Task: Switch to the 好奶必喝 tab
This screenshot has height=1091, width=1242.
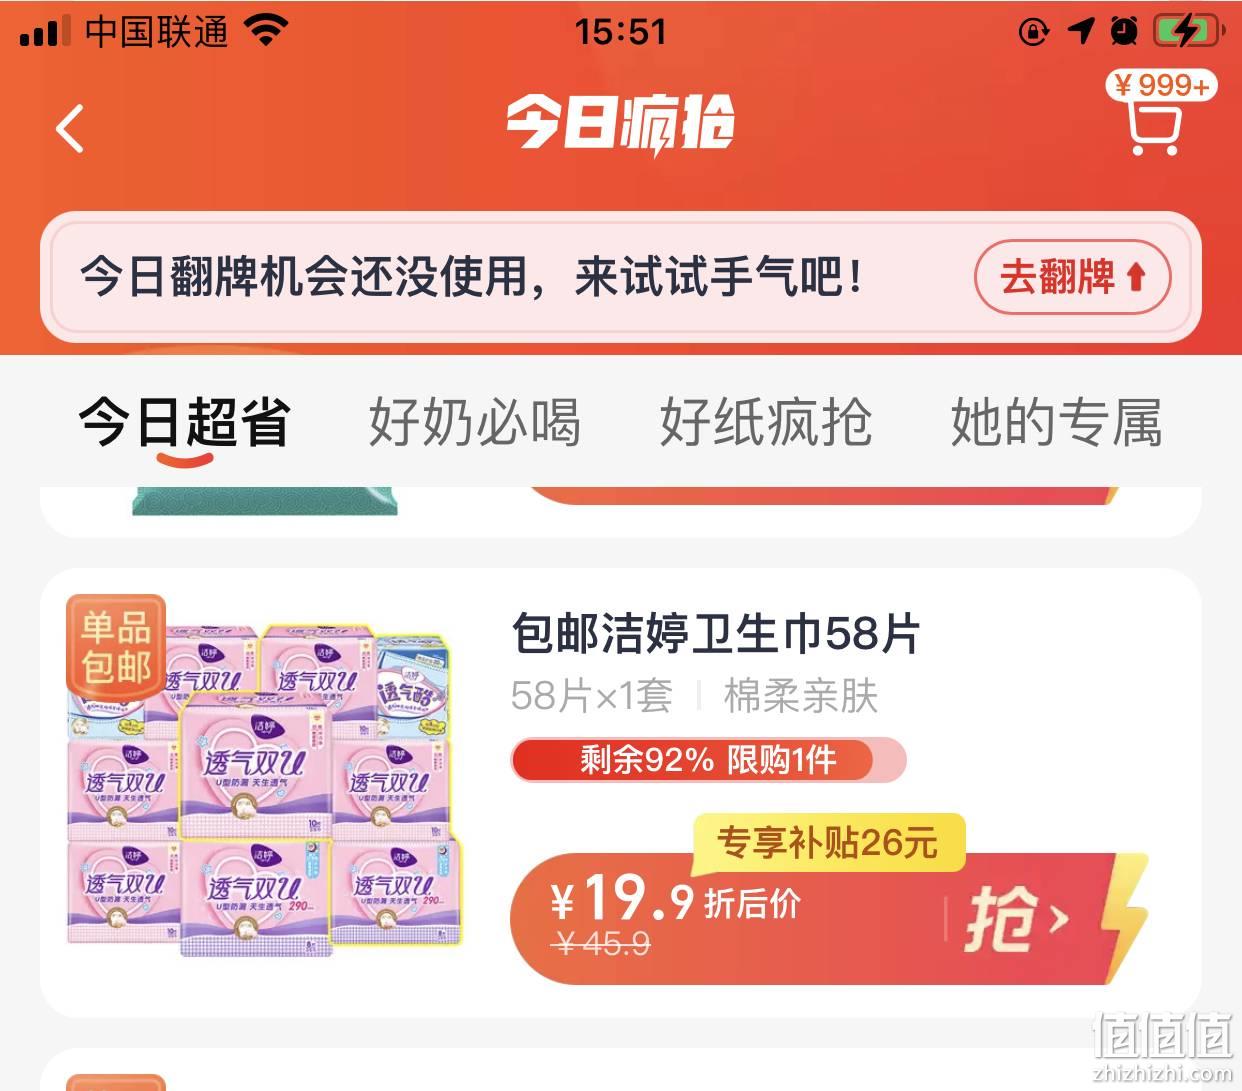Action: point(475,421)
